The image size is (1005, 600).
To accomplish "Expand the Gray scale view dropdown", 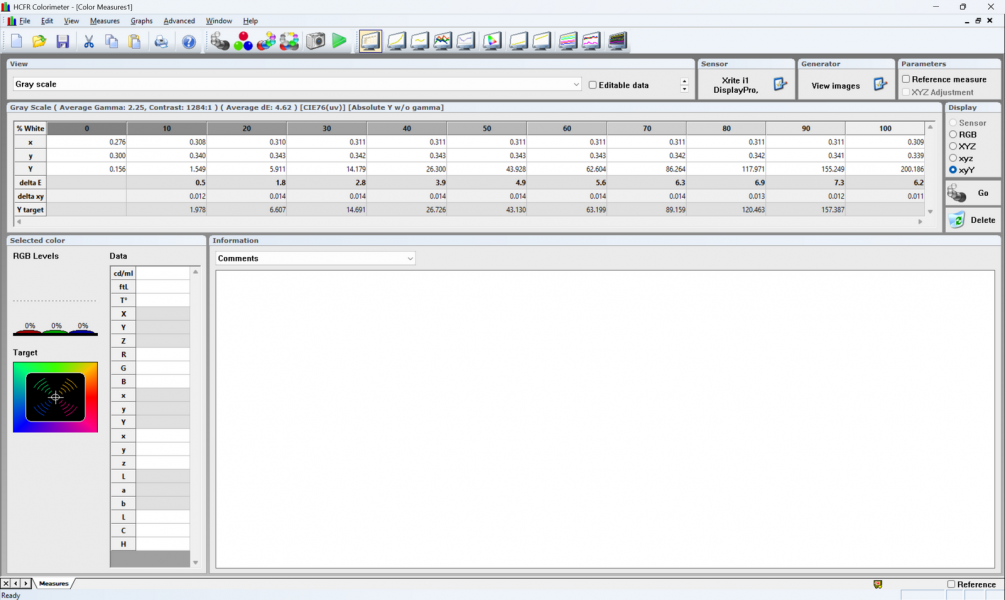I will point(576,85).
